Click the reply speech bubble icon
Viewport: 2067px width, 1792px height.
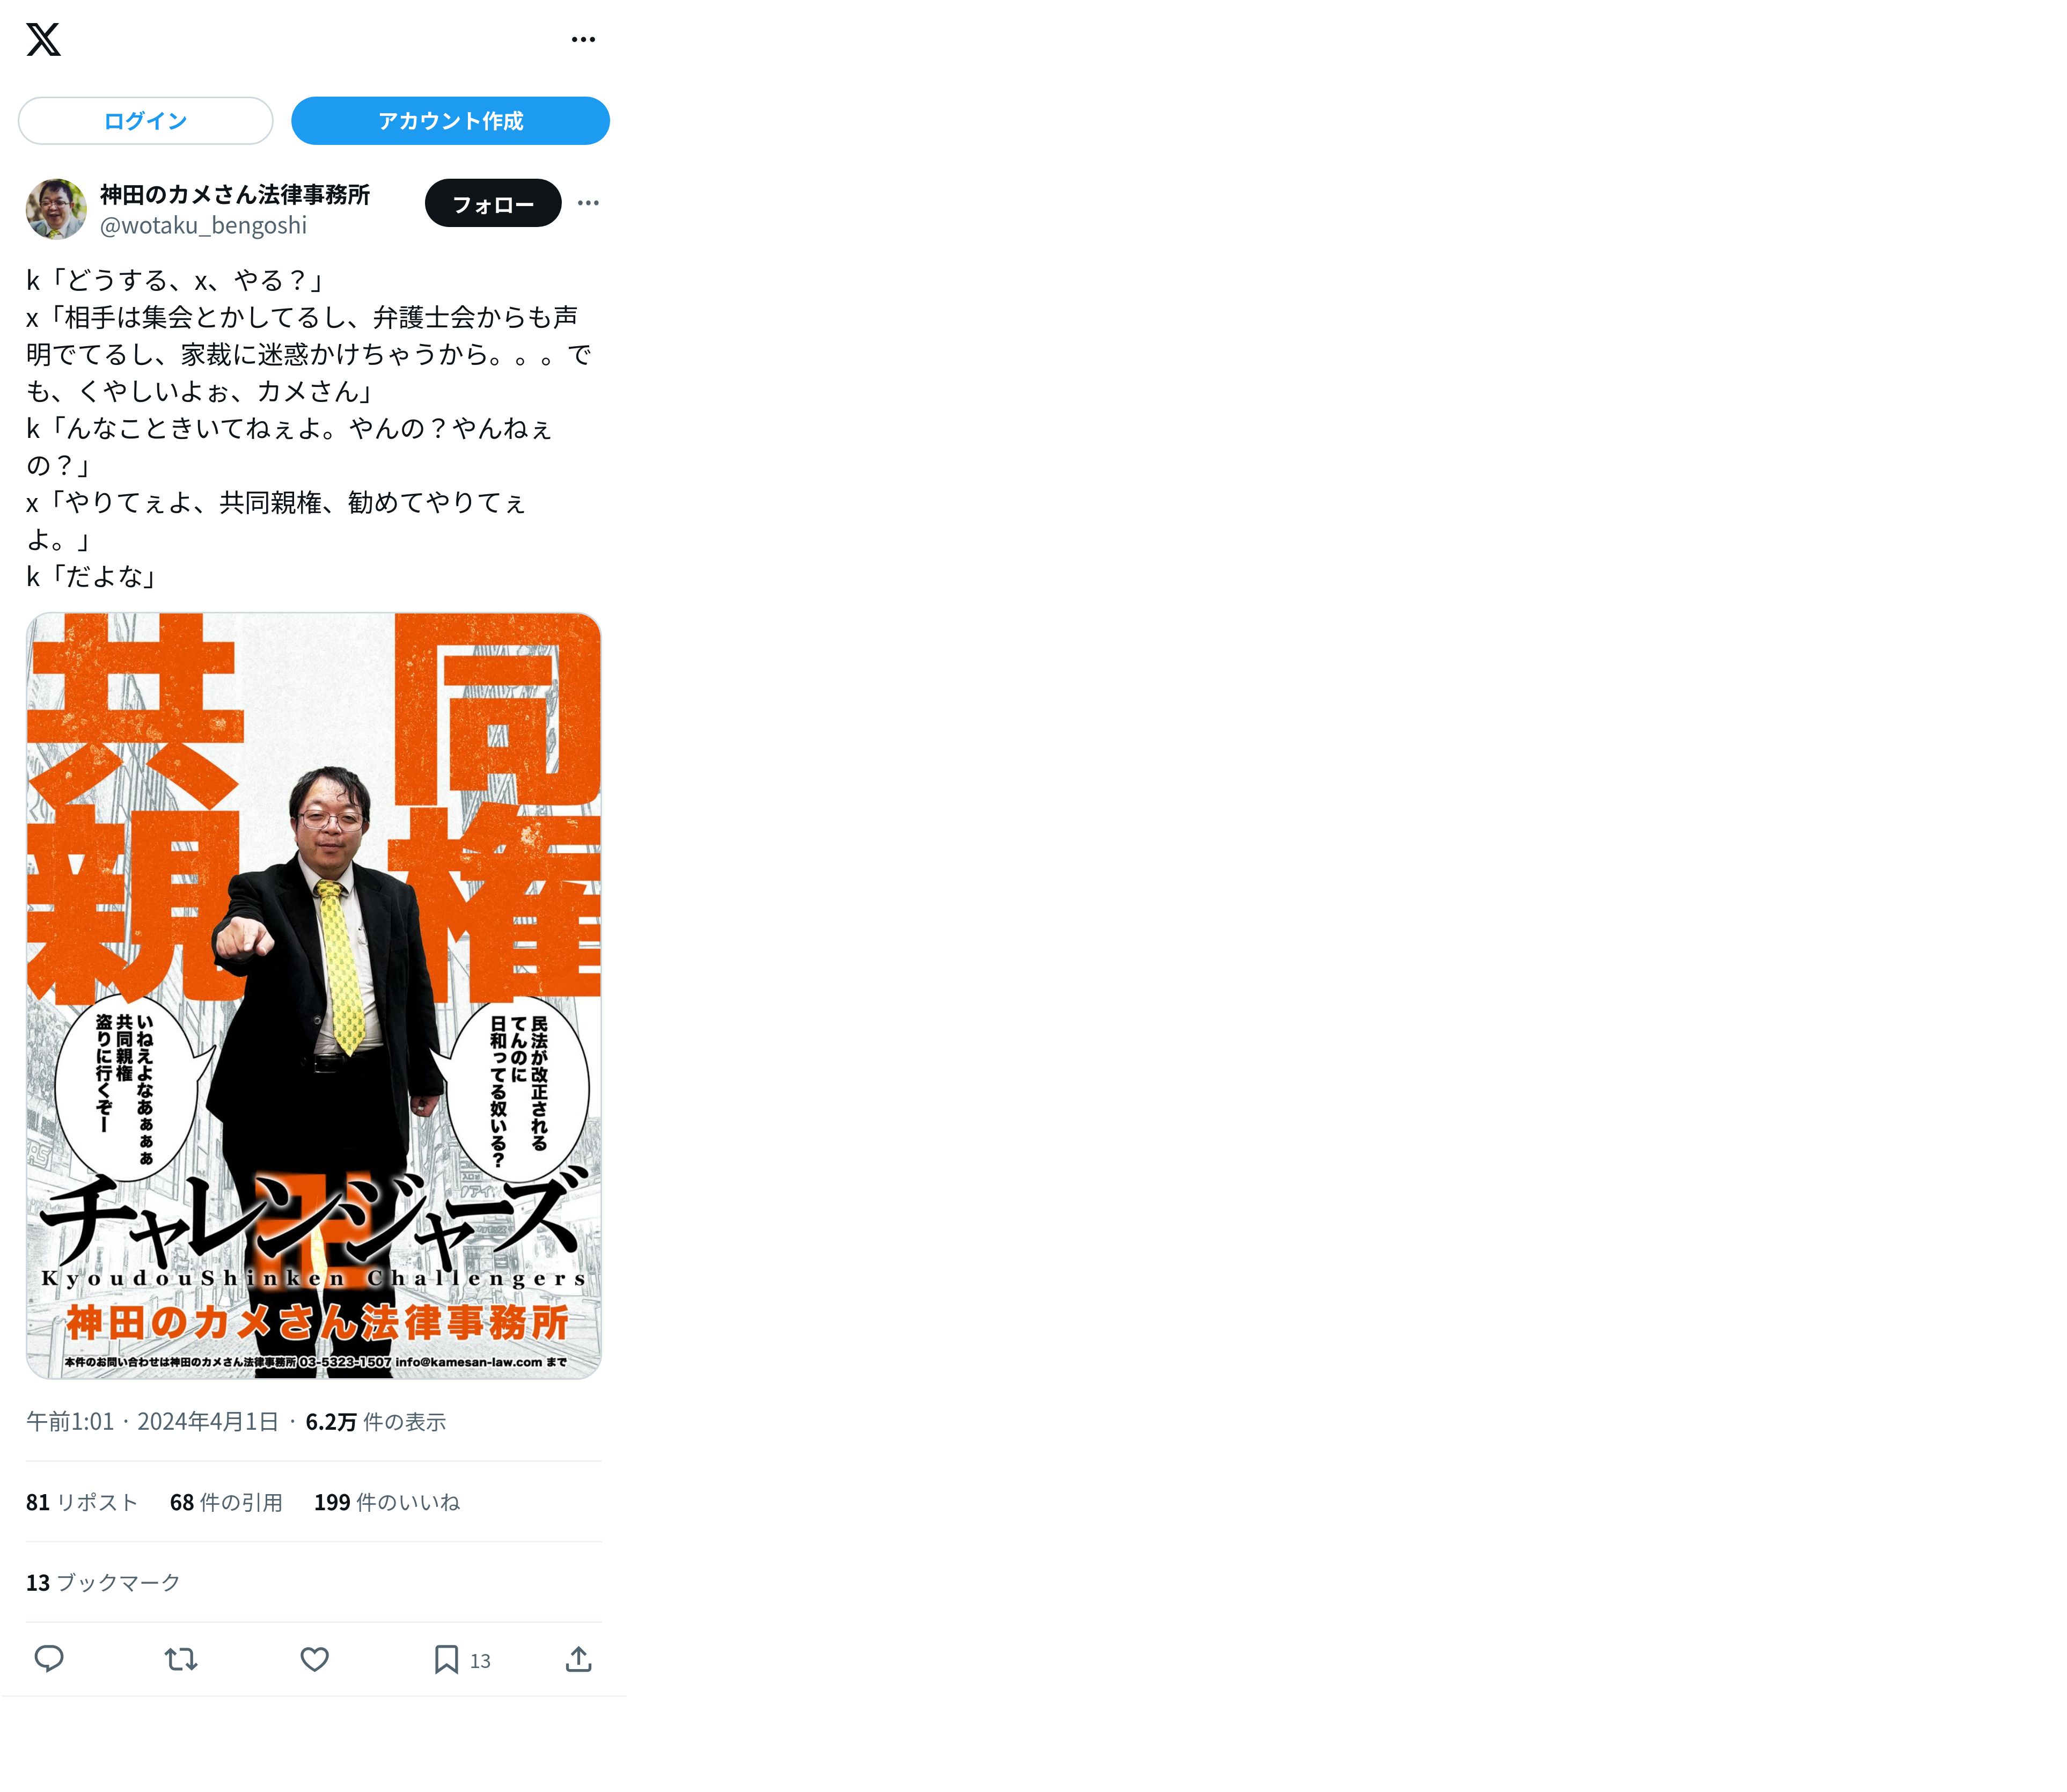tap(49, 1659)
